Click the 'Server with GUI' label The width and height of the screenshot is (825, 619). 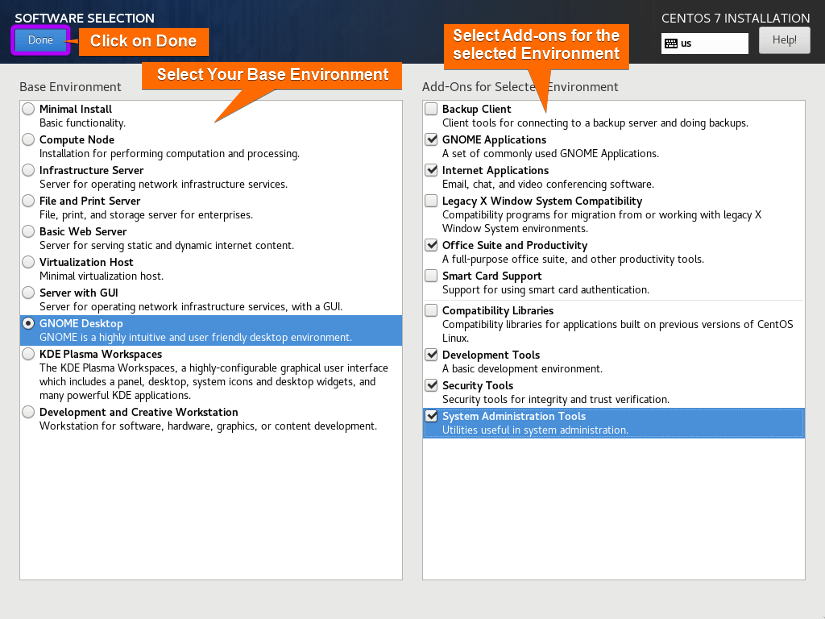click(79, 293)
